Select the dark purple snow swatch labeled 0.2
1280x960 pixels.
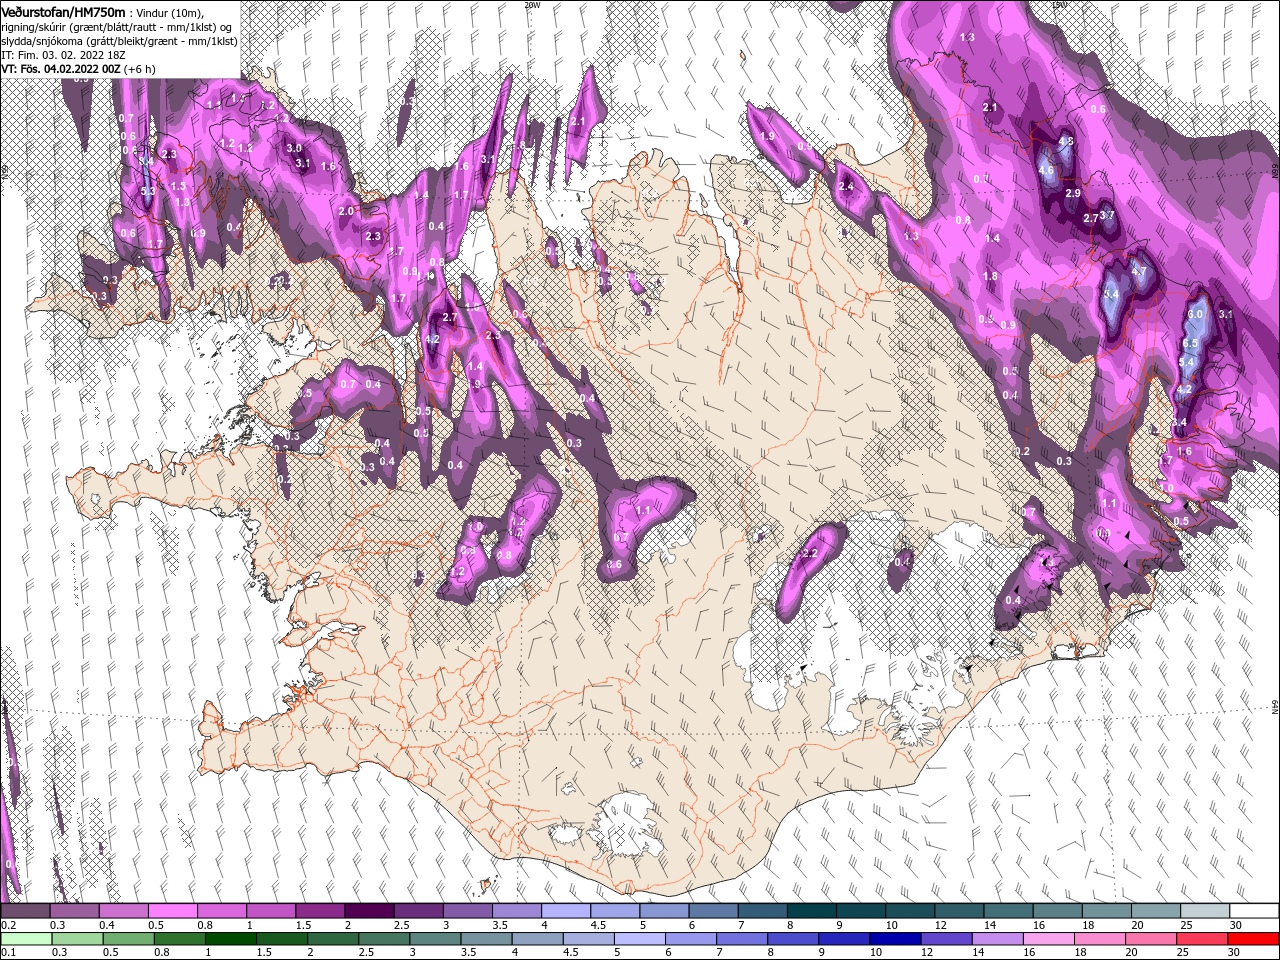point(25,911)
